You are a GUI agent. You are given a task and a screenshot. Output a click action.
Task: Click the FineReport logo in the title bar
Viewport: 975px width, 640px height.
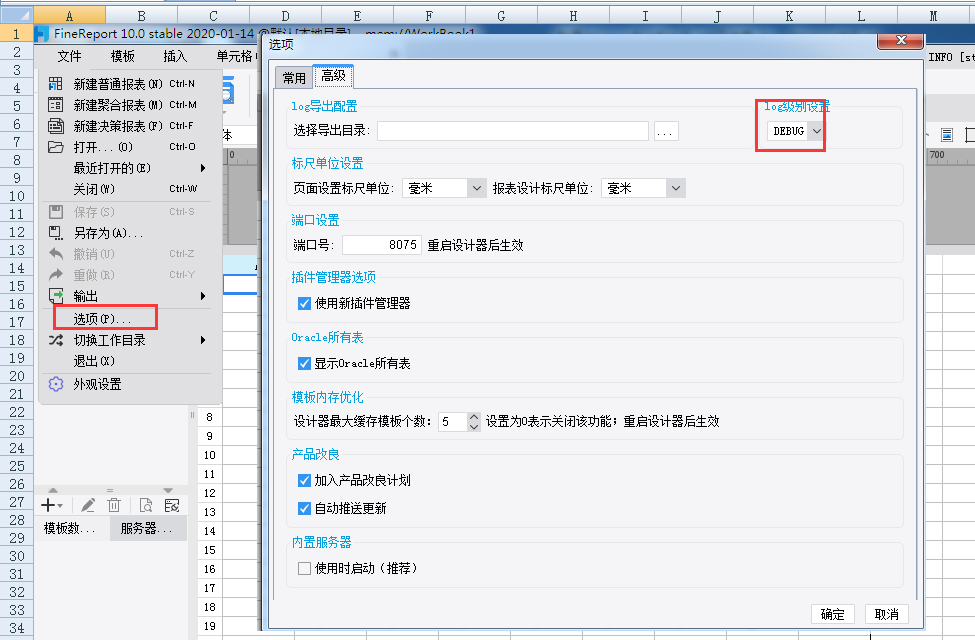(x=42, y=34)
